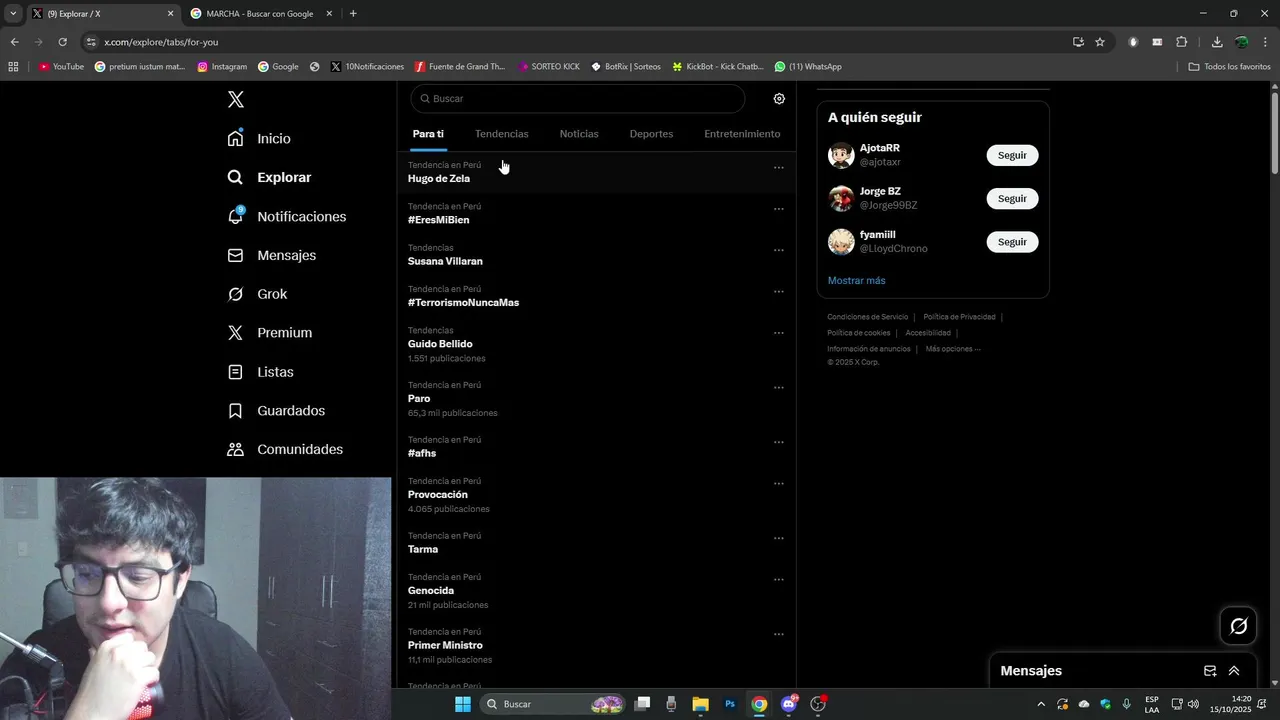The image size is (1280, 720).
Task: Open Guardados bookmarks
Action: (x=276, y=411)
